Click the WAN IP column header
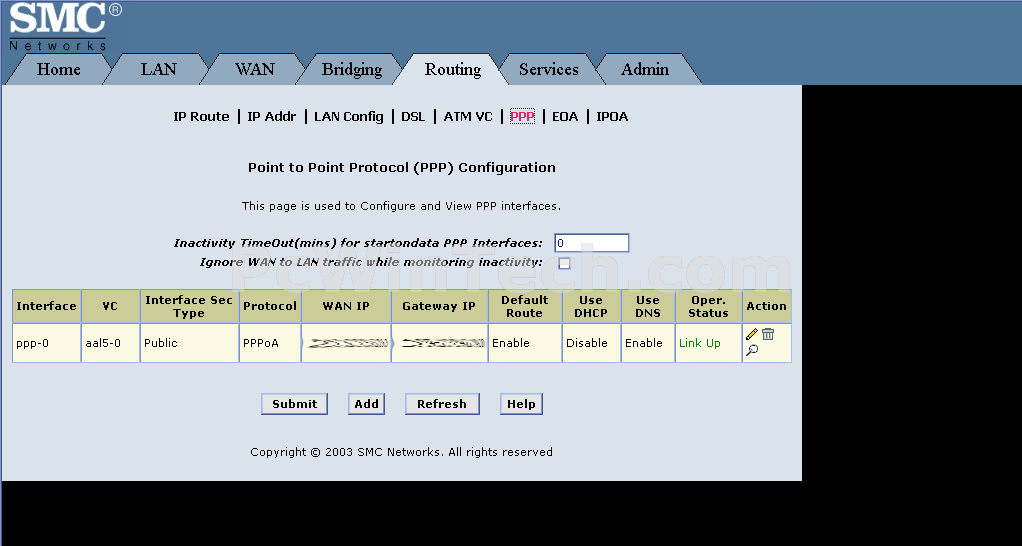Image resolution: width=1022 pixels, height=546 pixels. pos(346,306)
